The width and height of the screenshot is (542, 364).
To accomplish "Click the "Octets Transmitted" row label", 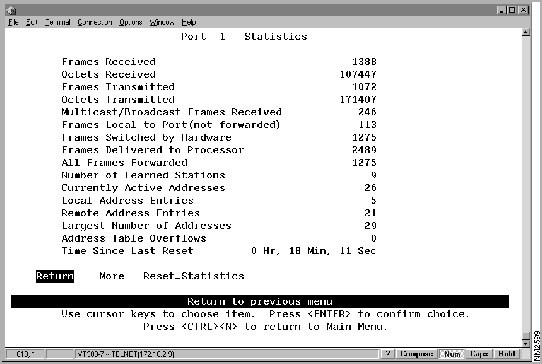I will [x=118, y=100].
